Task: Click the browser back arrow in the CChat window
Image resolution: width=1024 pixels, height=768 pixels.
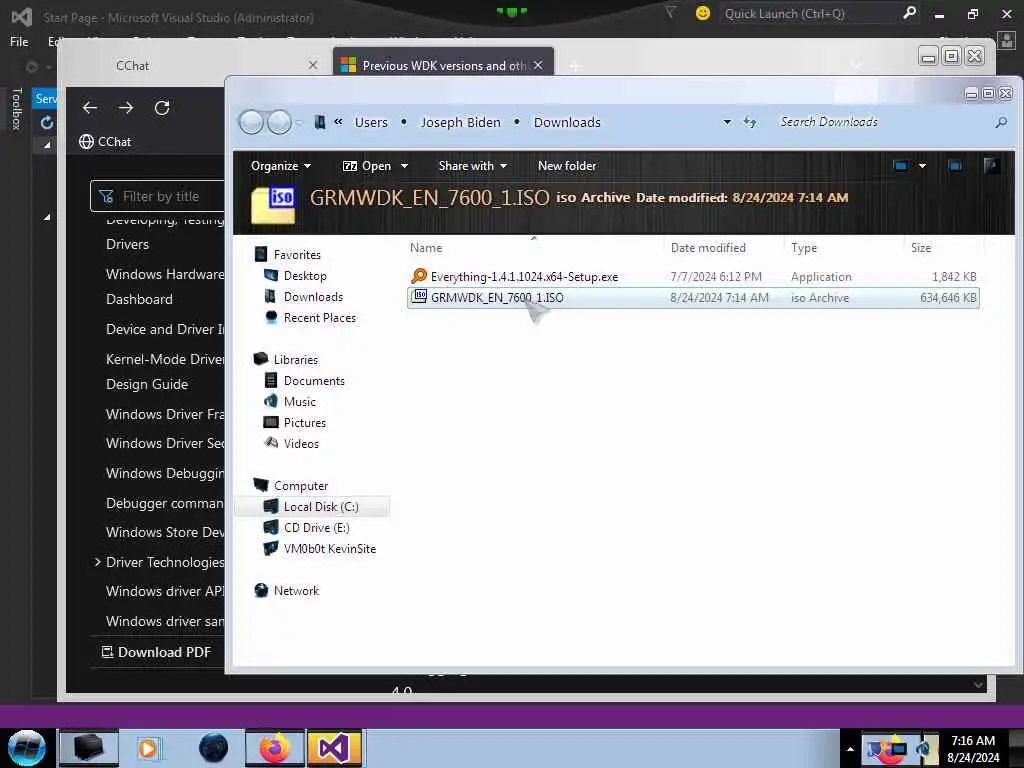Action: 90,108
